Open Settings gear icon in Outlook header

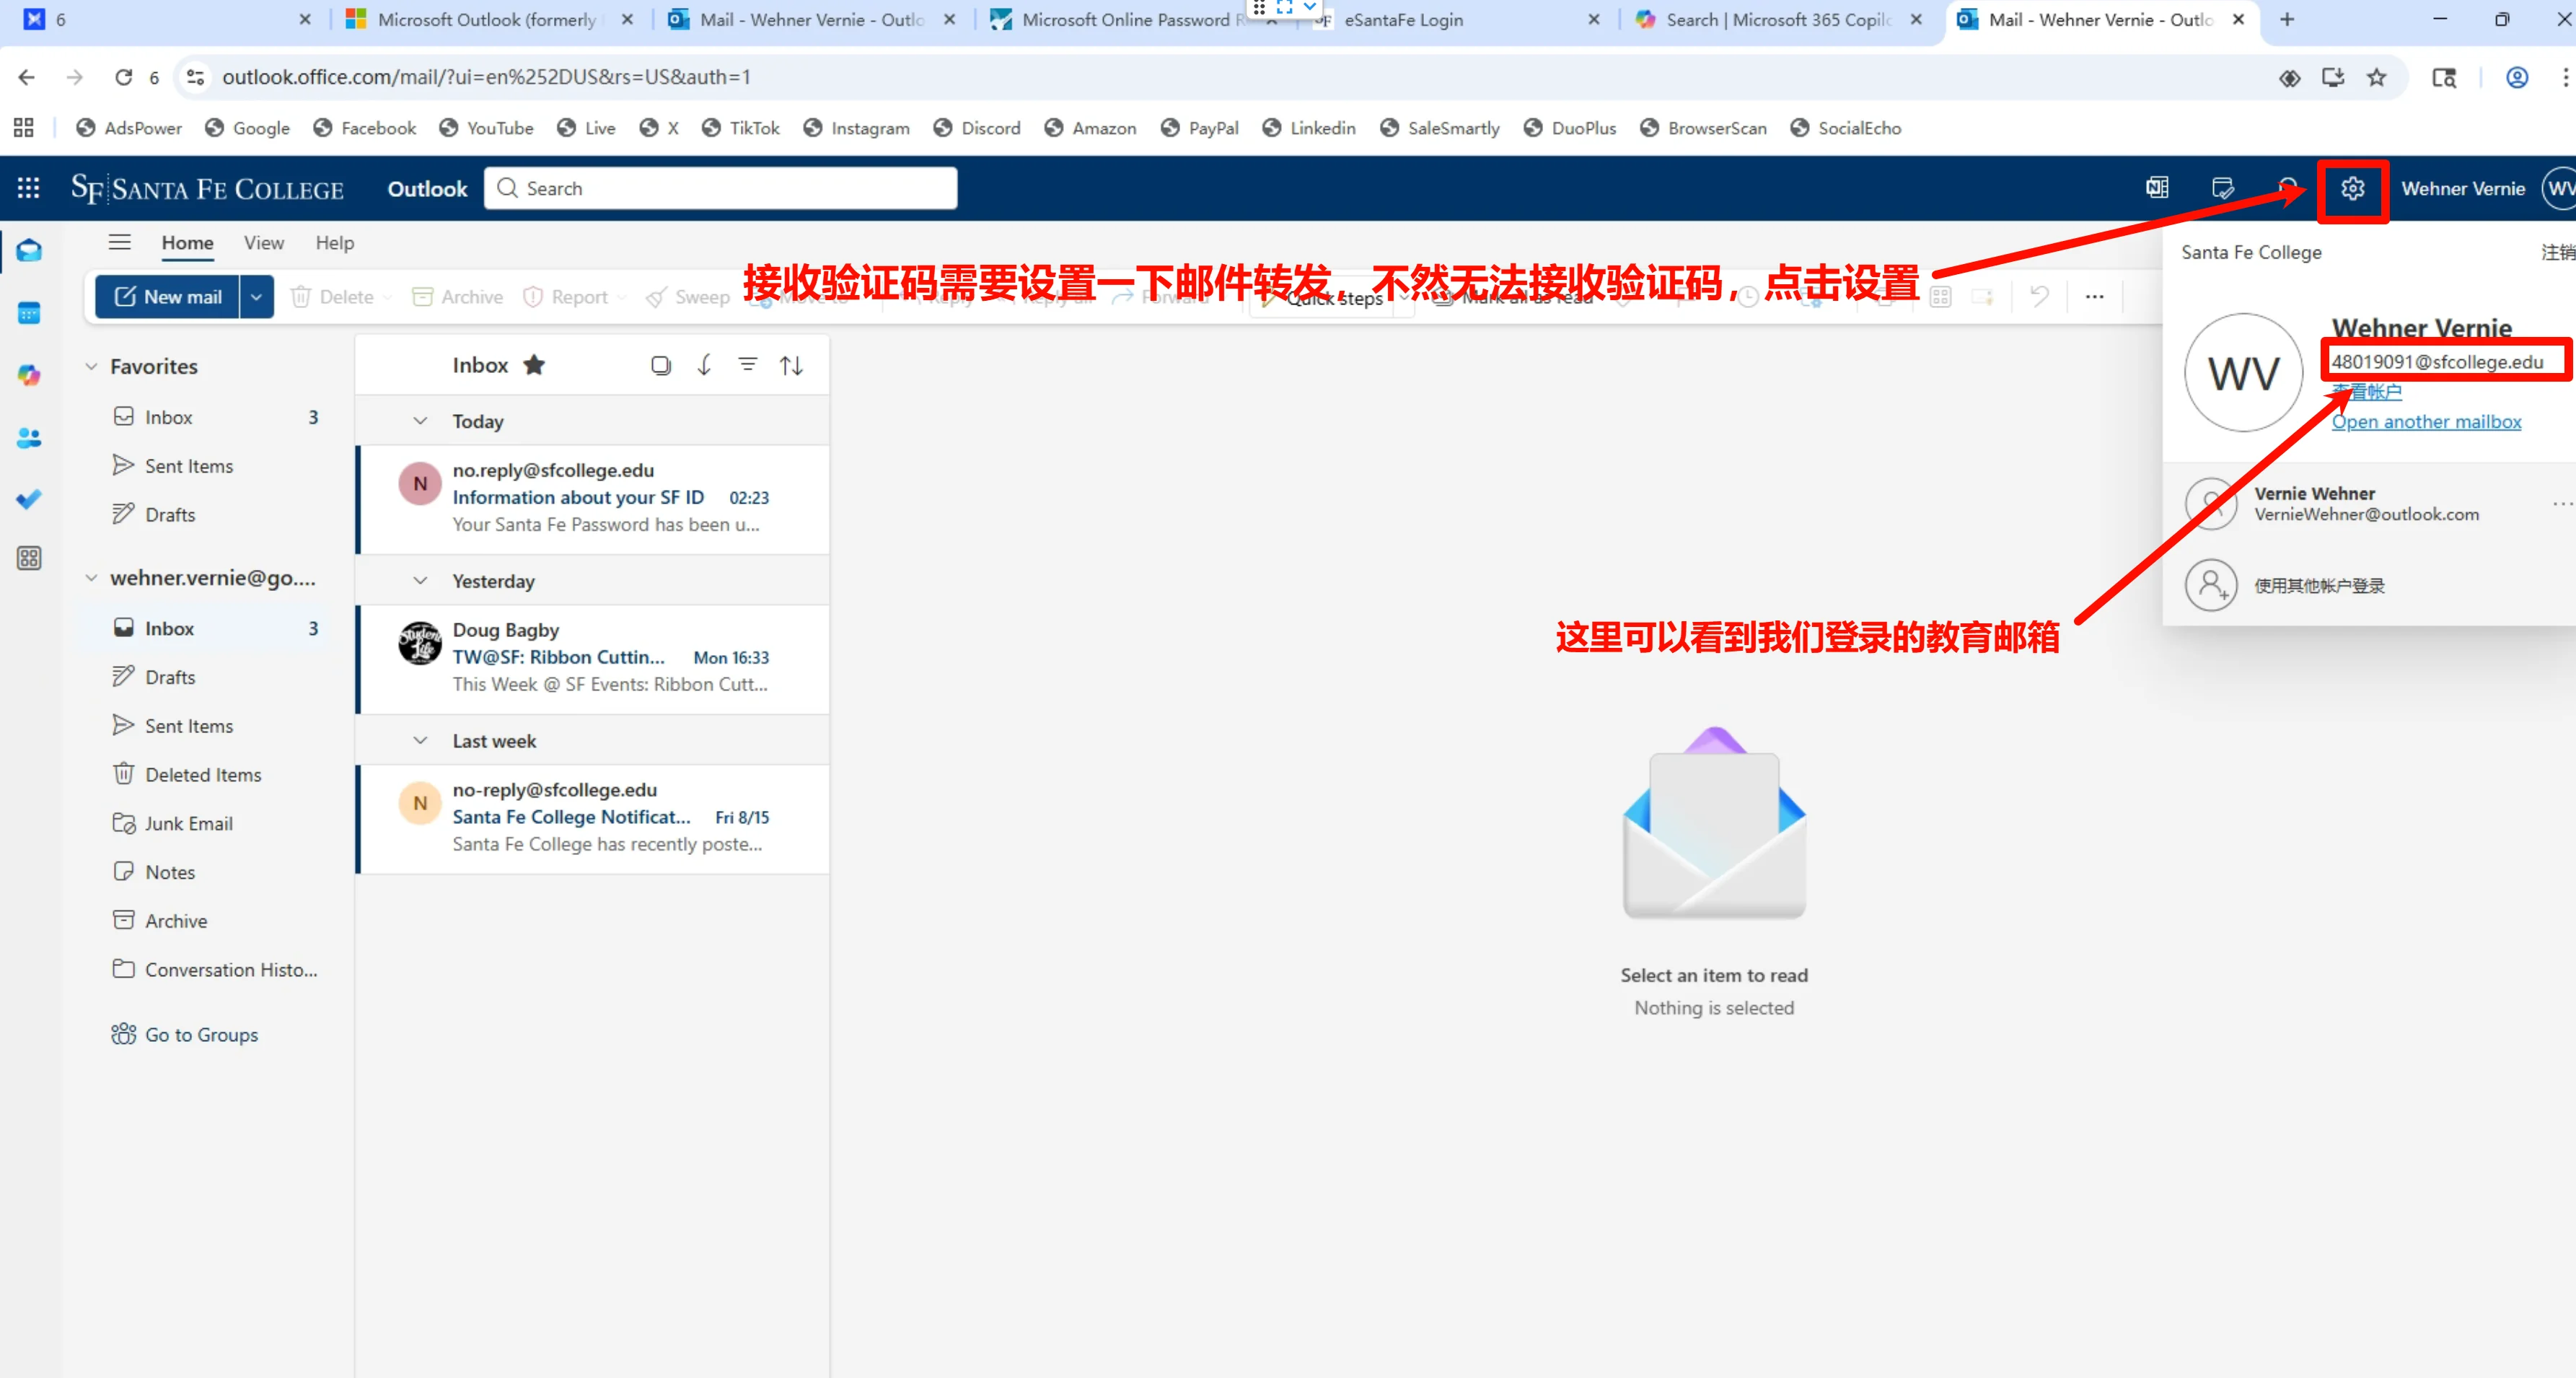click(x=2352, y=188)
